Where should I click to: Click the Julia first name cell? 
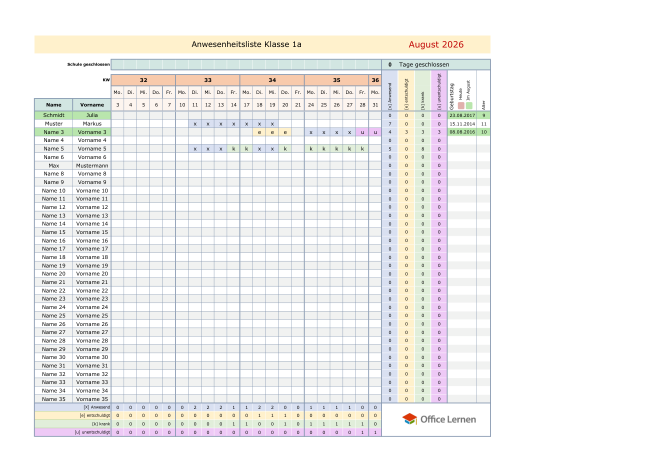(92, 115)
